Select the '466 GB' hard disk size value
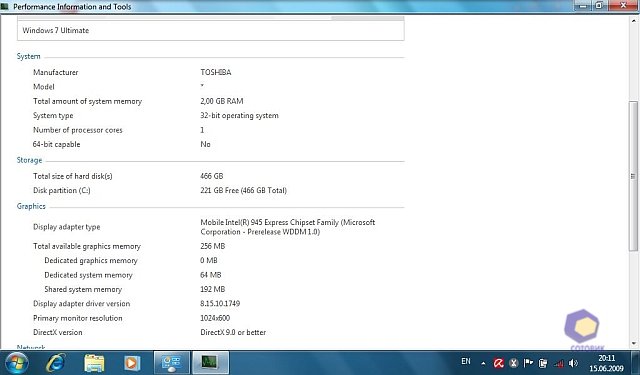 click(211, 176)
